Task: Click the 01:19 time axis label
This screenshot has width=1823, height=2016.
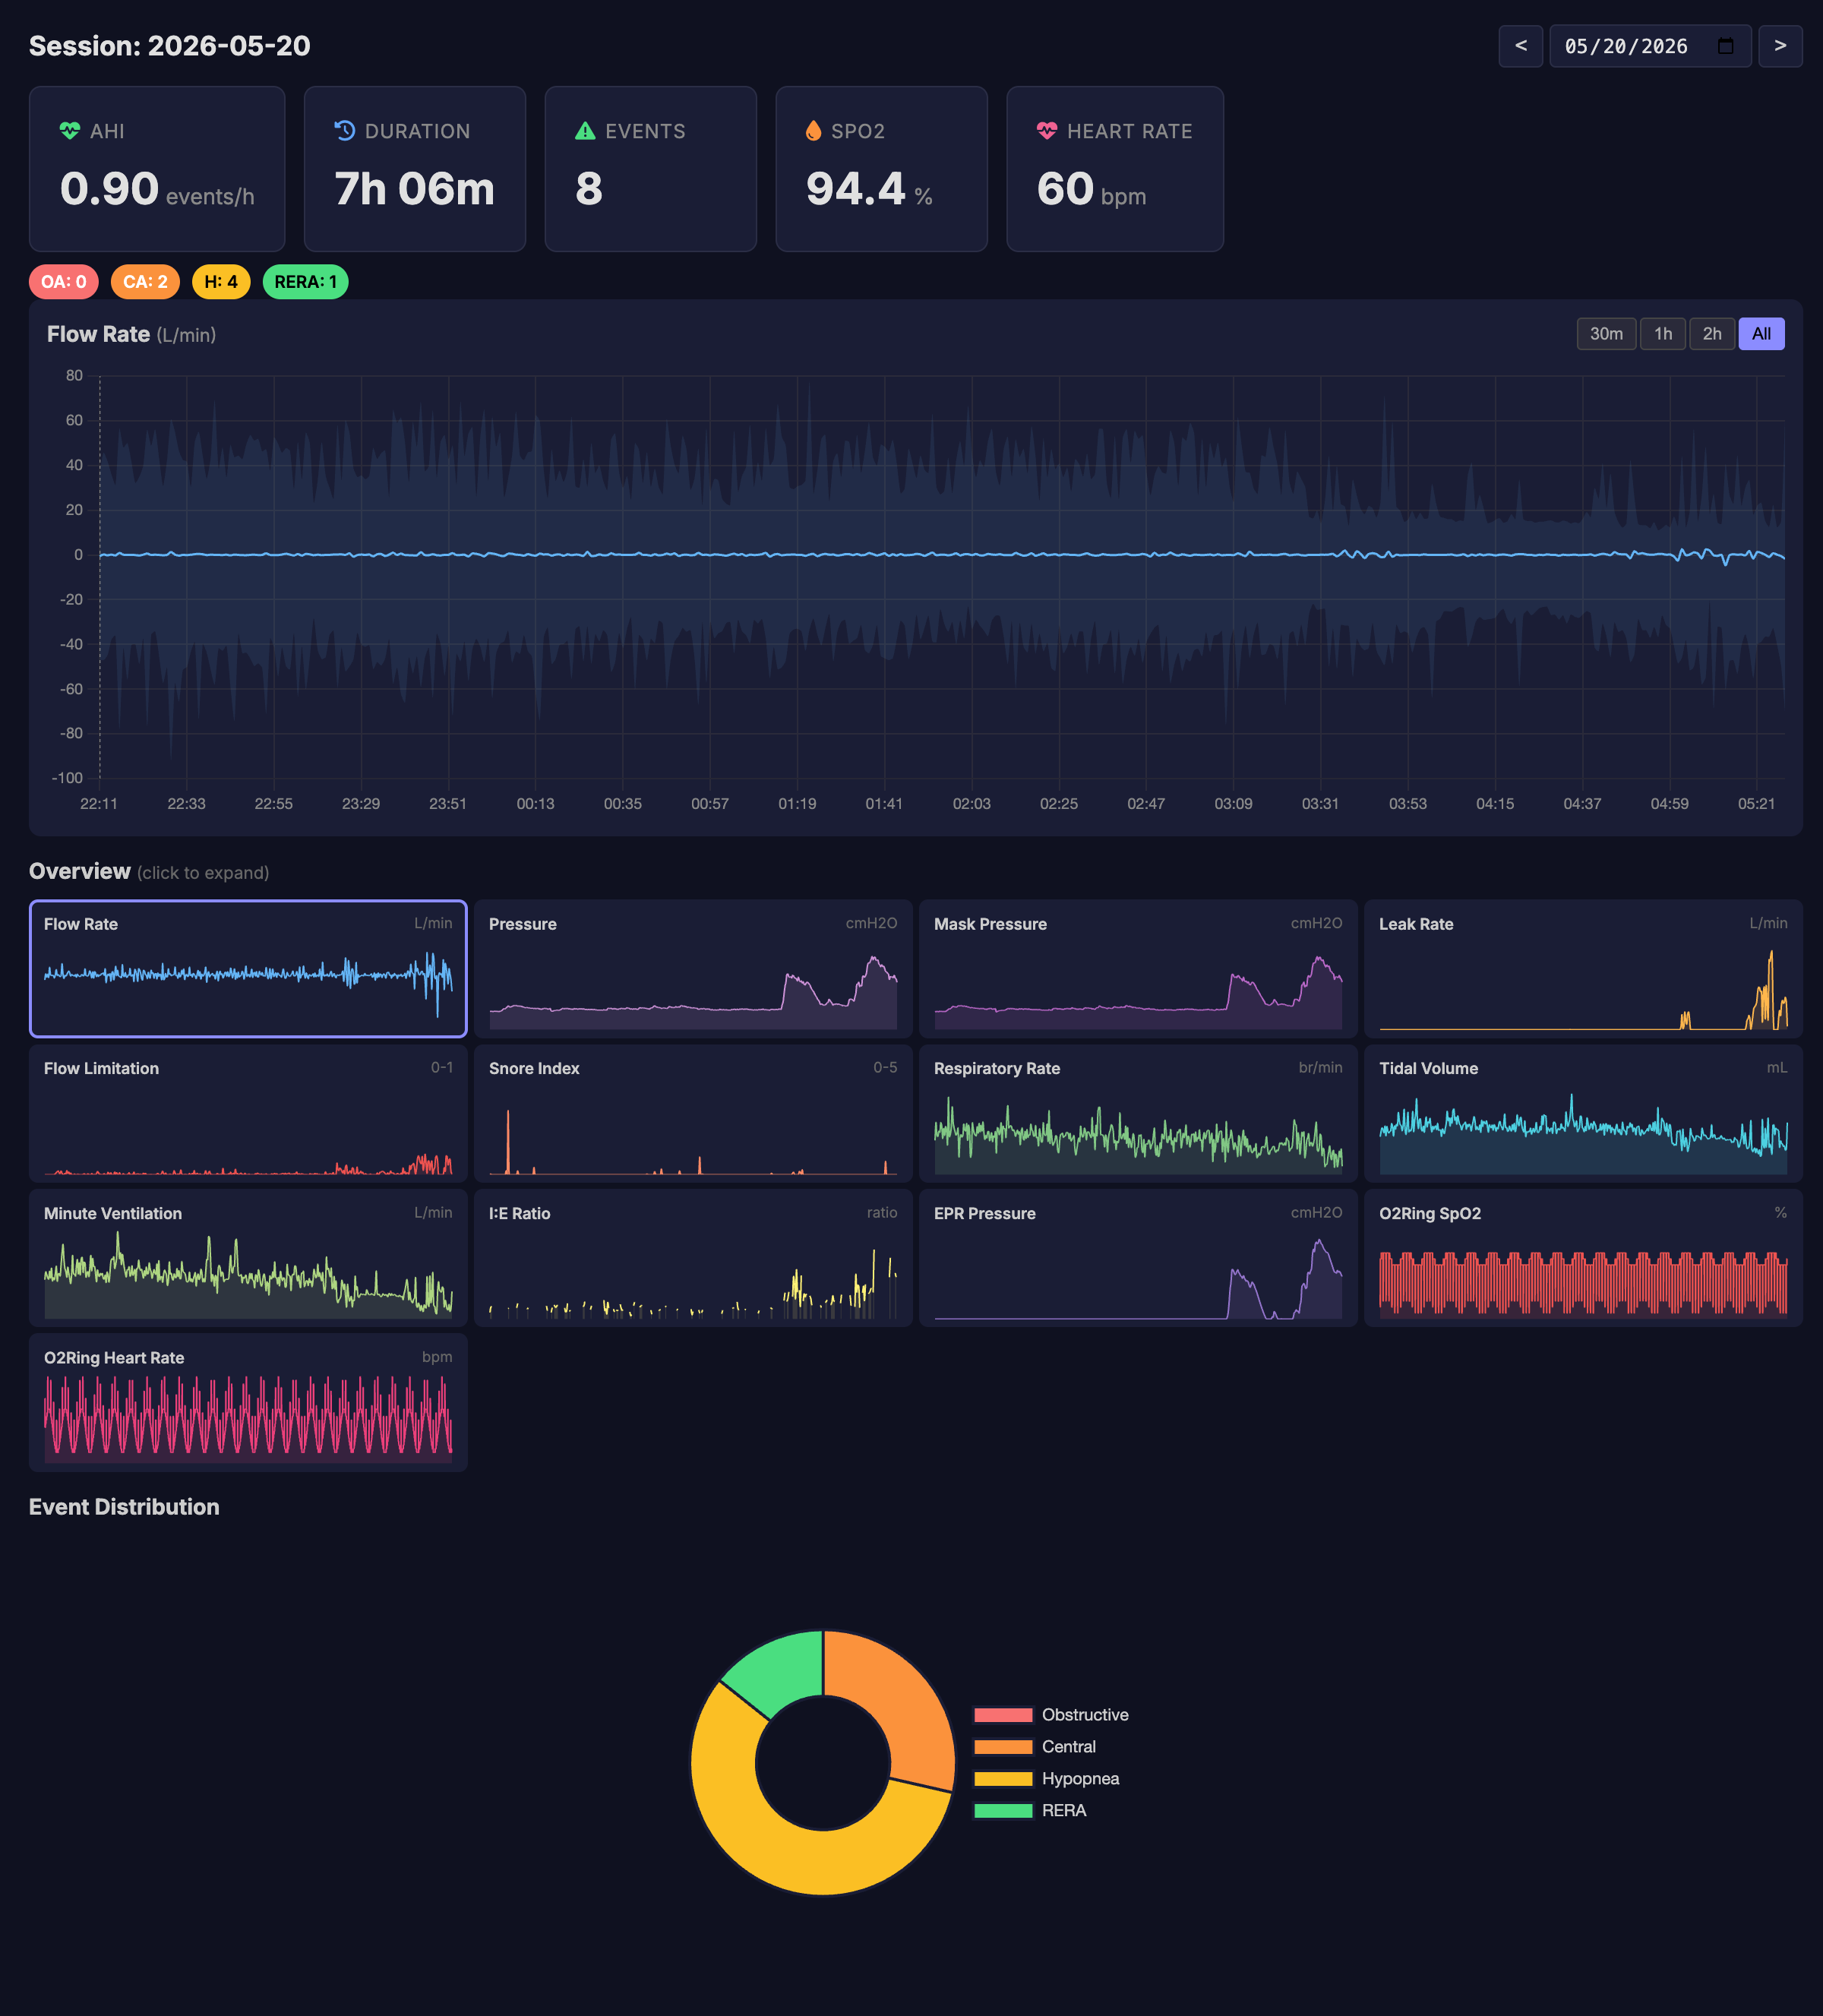Action: click(797, 804)
